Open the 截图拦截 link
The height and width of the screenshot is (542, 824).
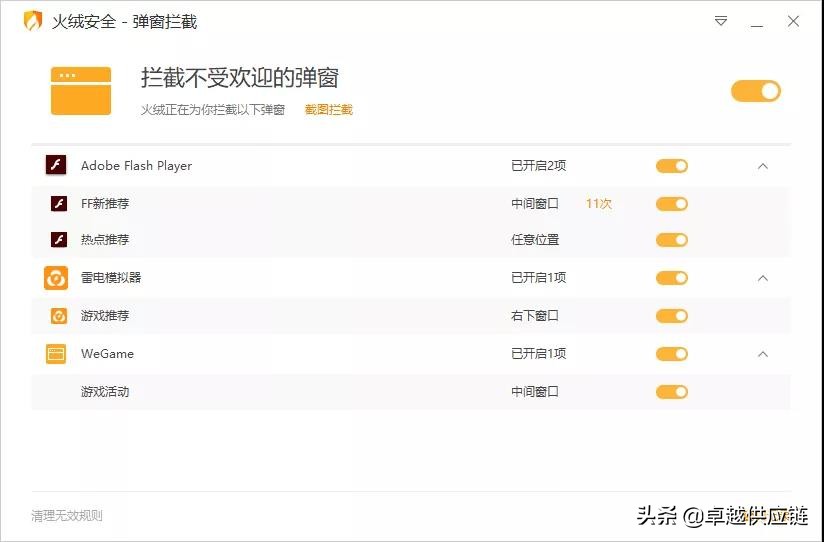(328, 110)
